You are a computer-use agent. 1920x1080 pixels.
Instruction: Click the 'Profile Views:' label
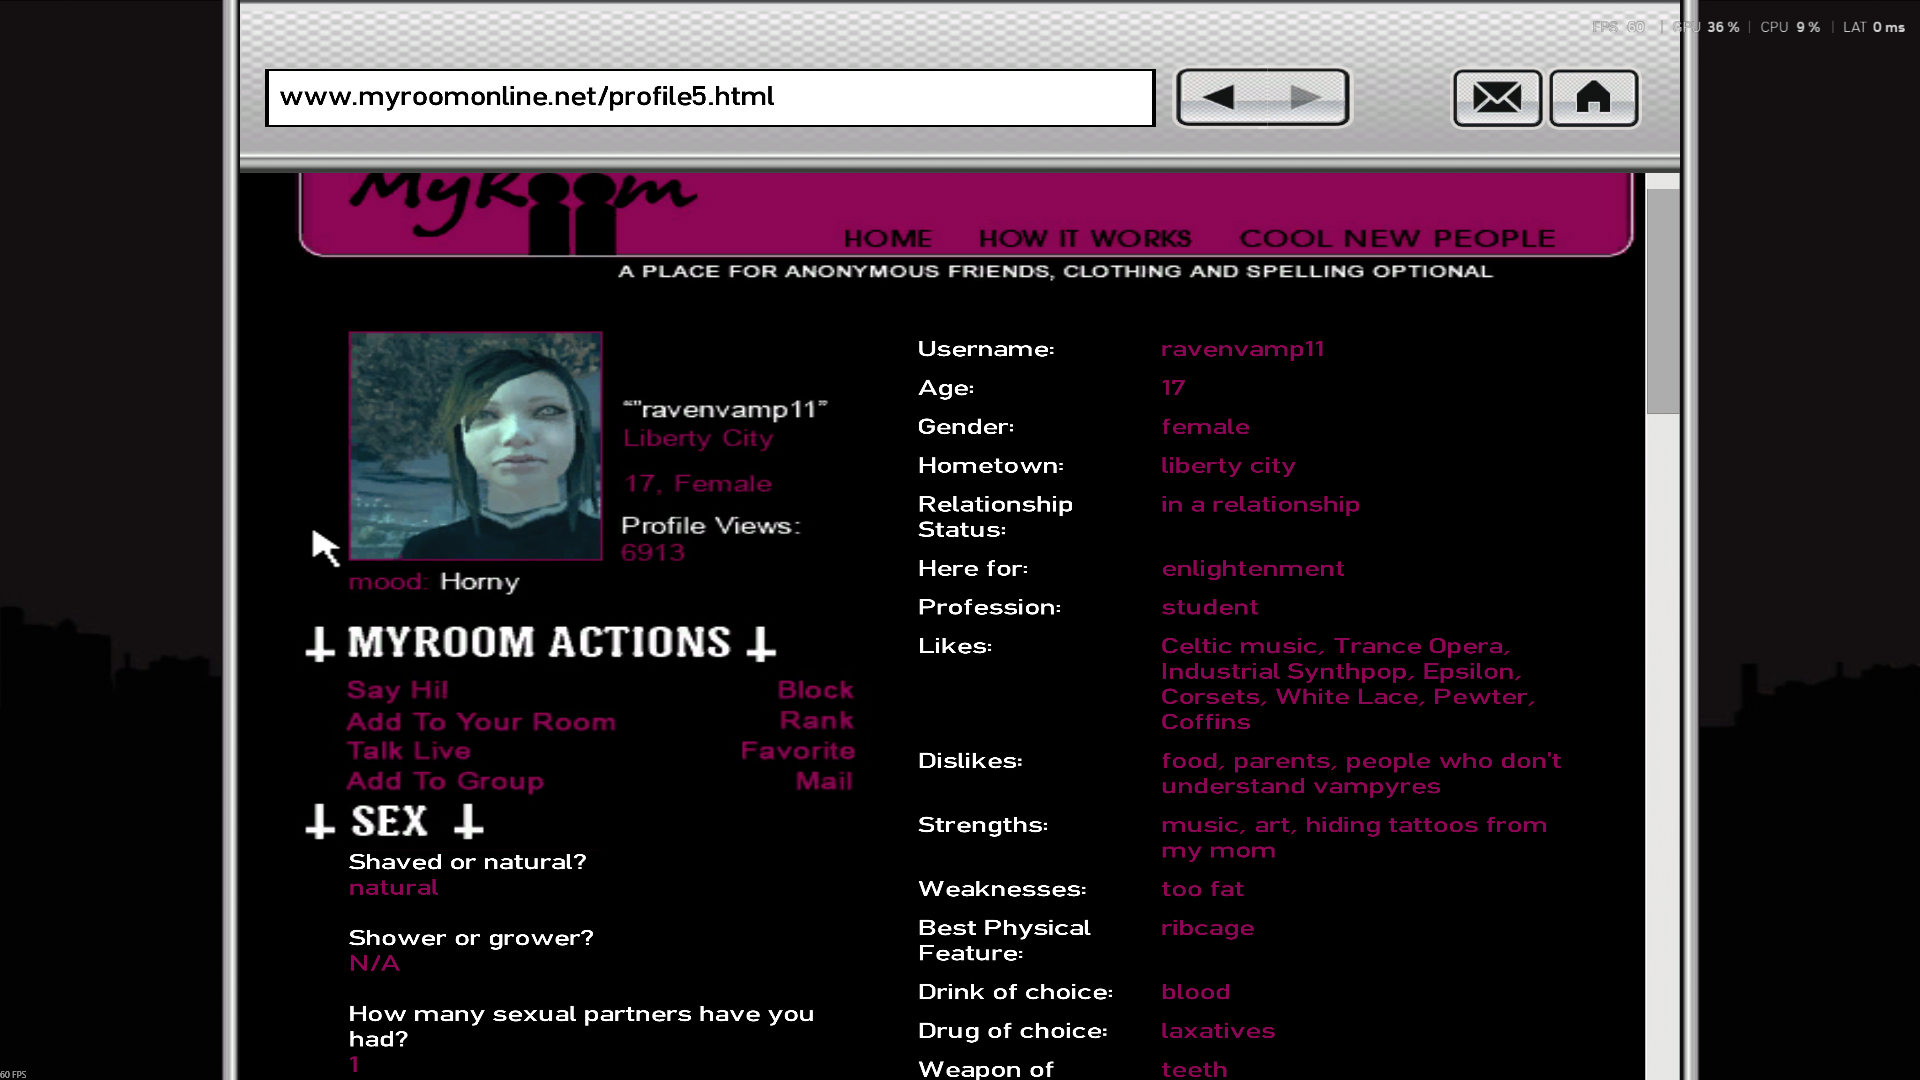pos(710,526)
